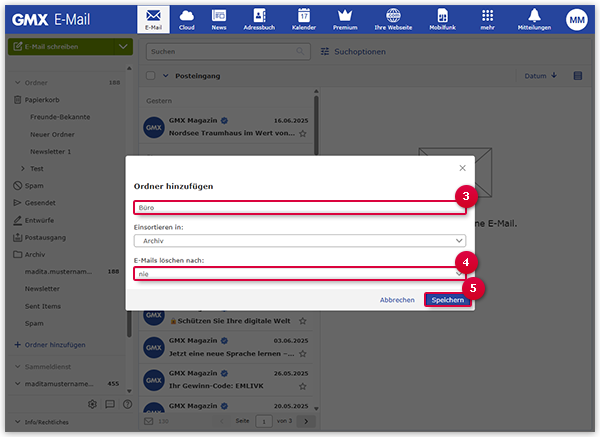Star the Jetzt eine neue Sprache lernen email
The width and height of the screenshot is (600, 437).
click(303, 354)
